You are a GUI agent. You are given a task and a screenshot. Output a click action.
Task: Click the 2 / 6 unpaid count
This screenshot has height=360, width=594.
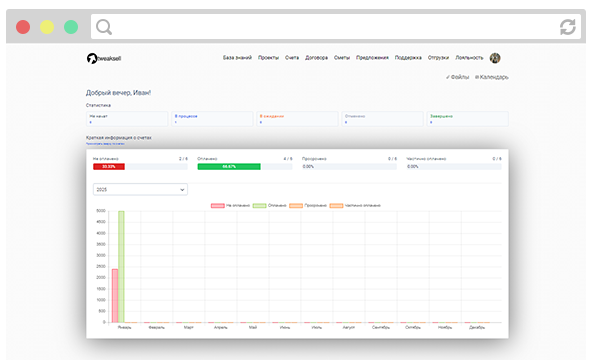[x=183, y=159]
